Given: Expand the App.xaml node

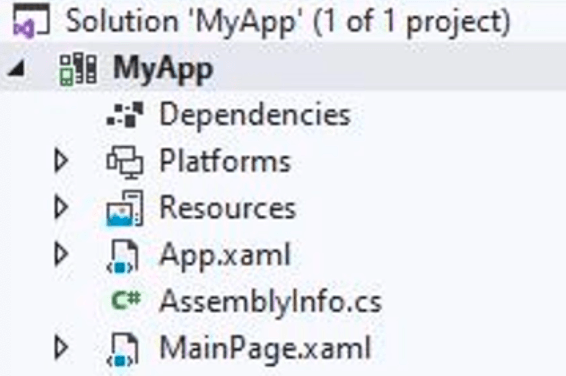Looking at the screenshot, I should (61, 254).
